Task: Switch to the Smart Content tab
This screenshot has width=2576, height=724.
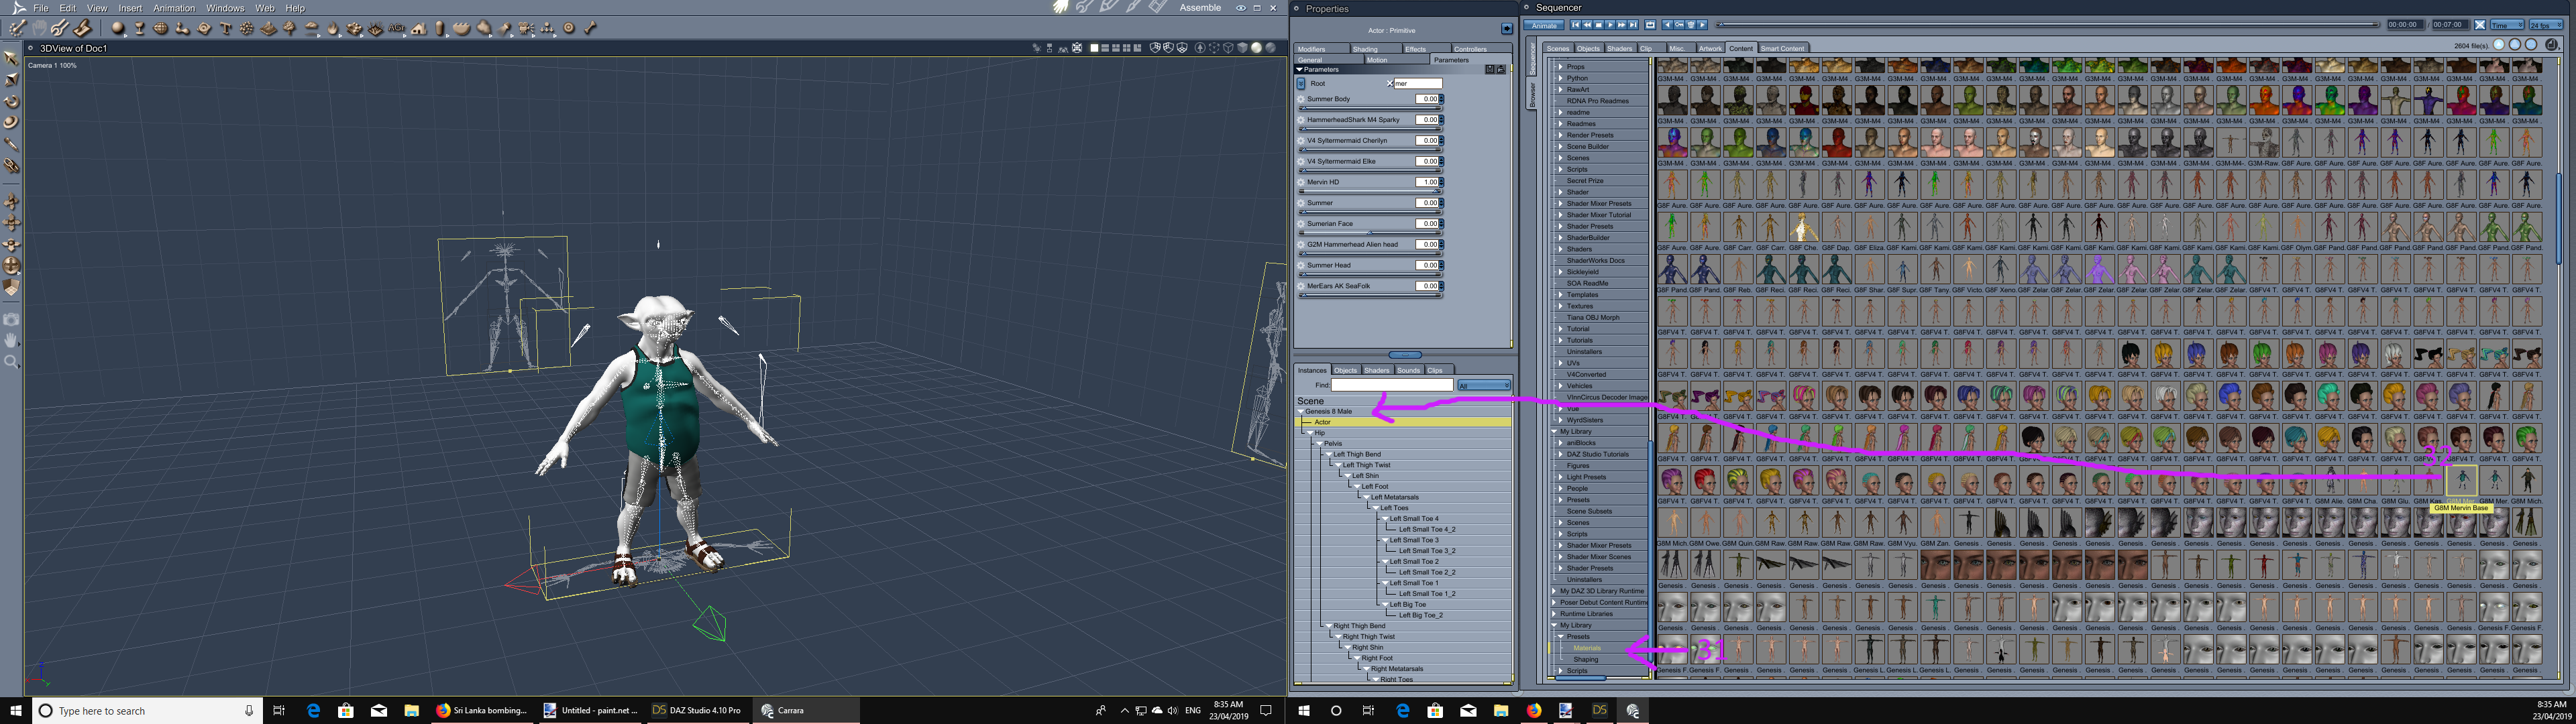Action: [x=1782, y=48]
